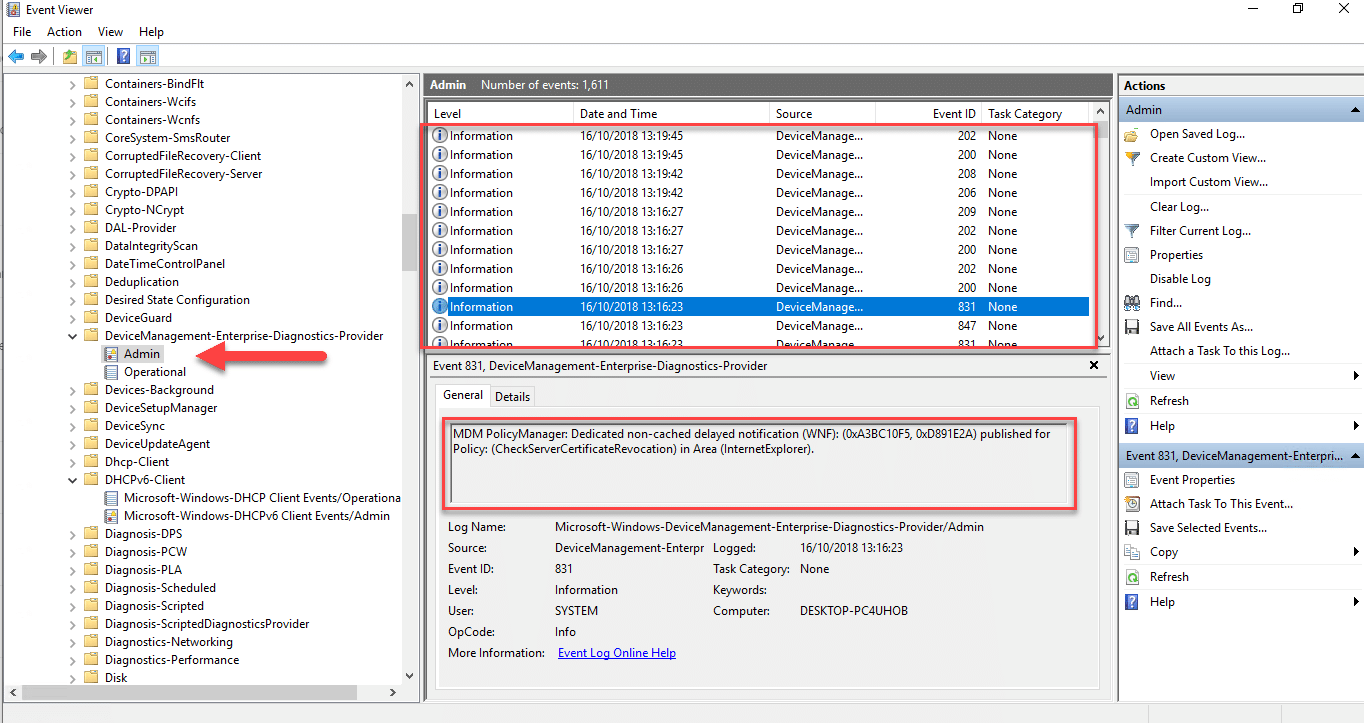Click the blue Help toolbar icon
The height and width of the screenshot is (723, 1364).
tap(124, 56)
